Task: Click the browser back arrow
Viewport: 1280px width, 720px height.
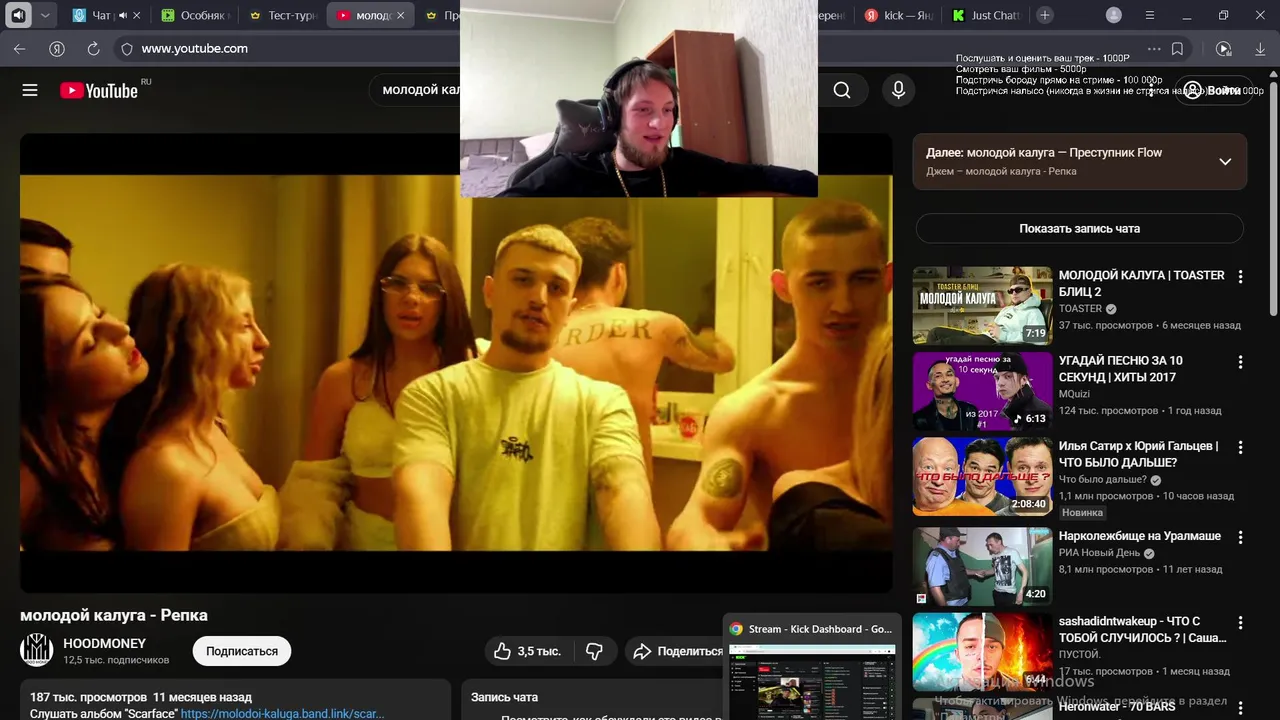Action: tap(20, 48)
